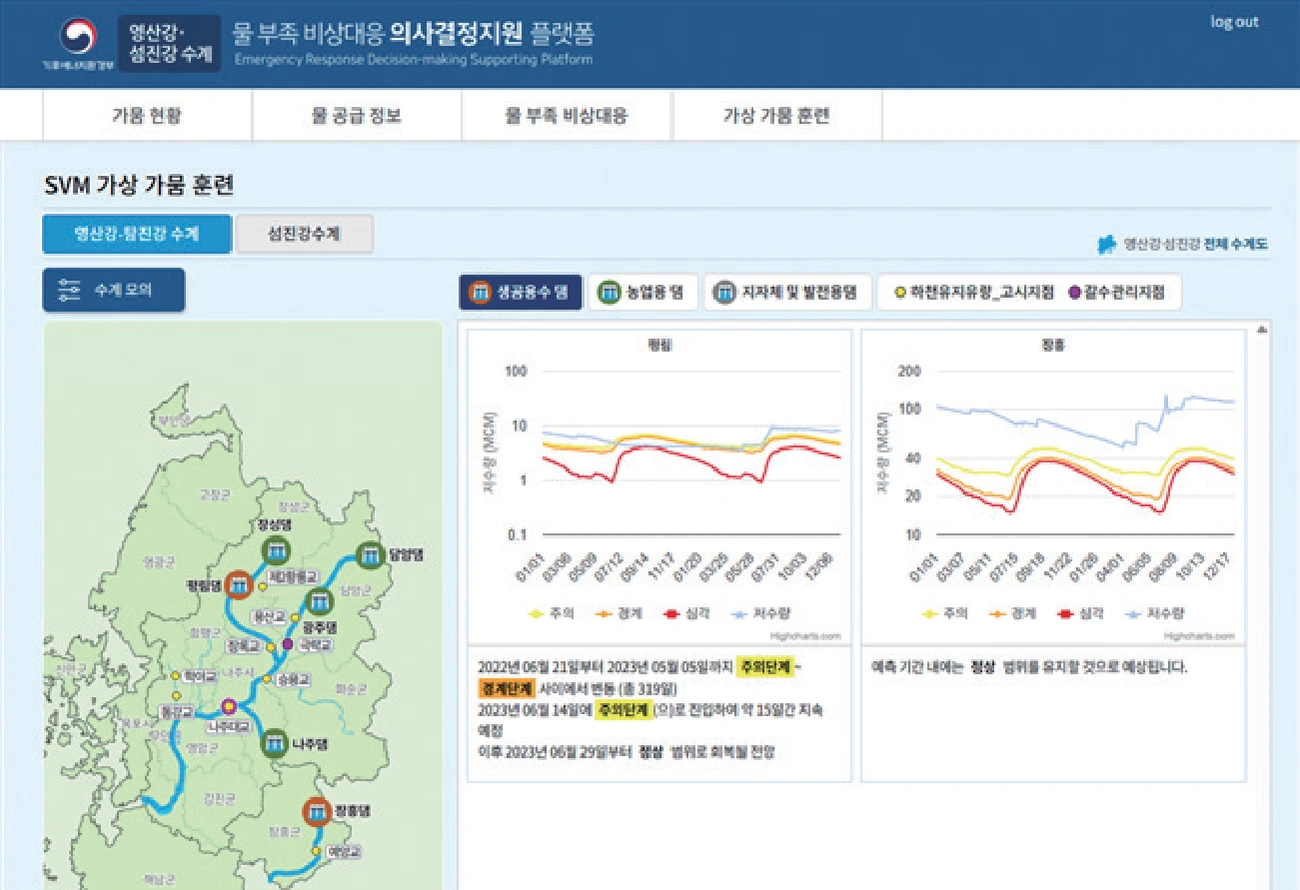The image size is (1300, 890).
Task: Open the 영산강·섬진강 전체 수계도 link
Action: [1183, 244]
